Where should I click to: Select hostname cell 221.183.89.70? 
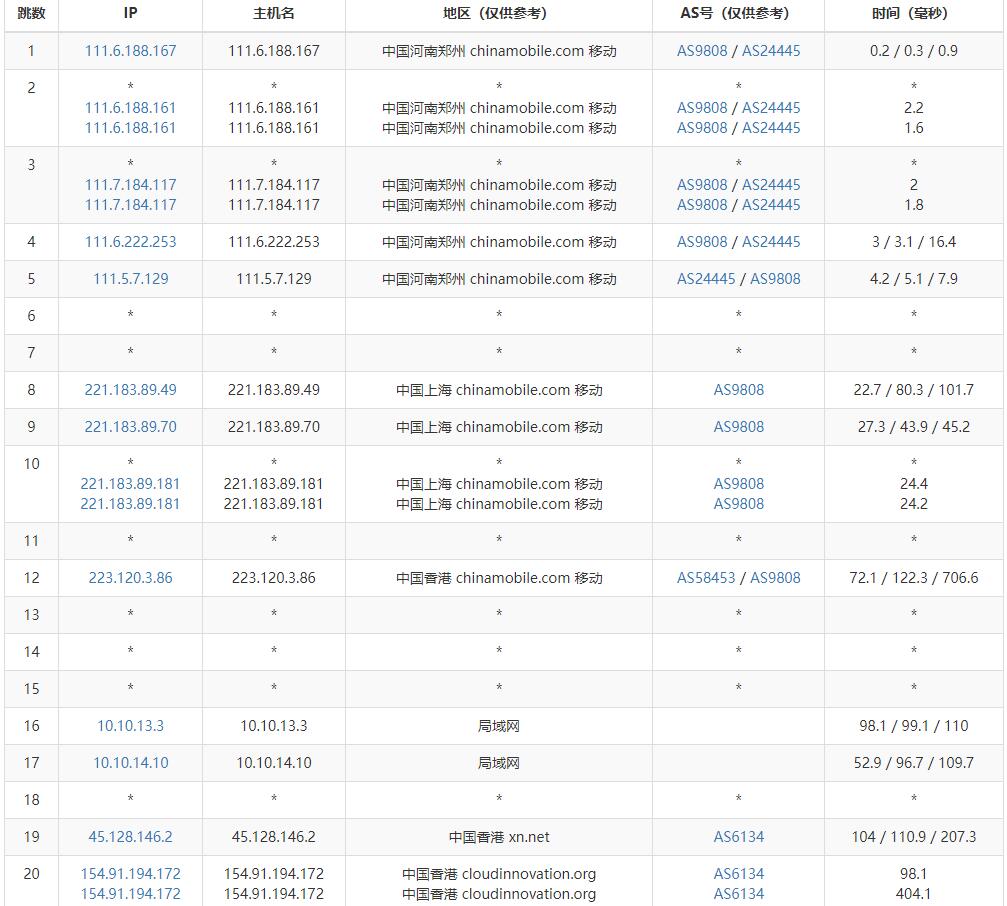274,427
